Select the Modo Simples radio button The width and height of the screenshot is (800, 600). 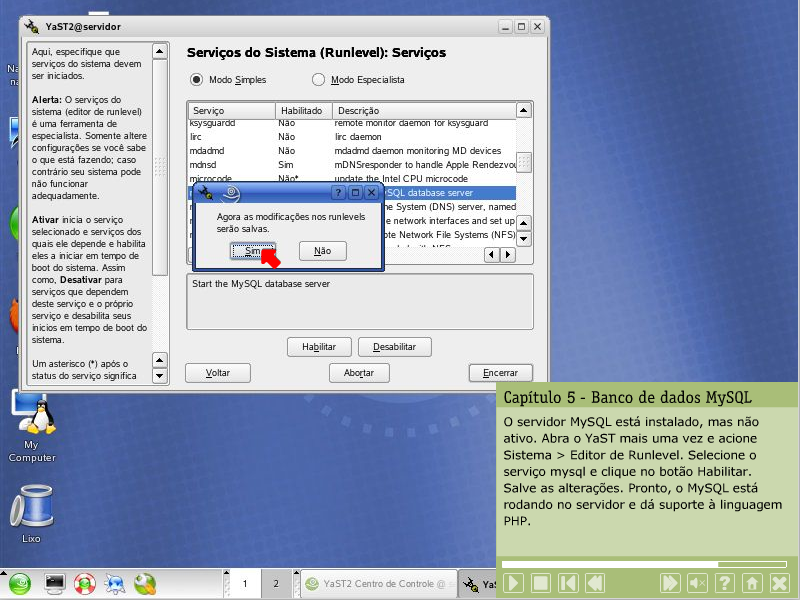click(196, 79)
